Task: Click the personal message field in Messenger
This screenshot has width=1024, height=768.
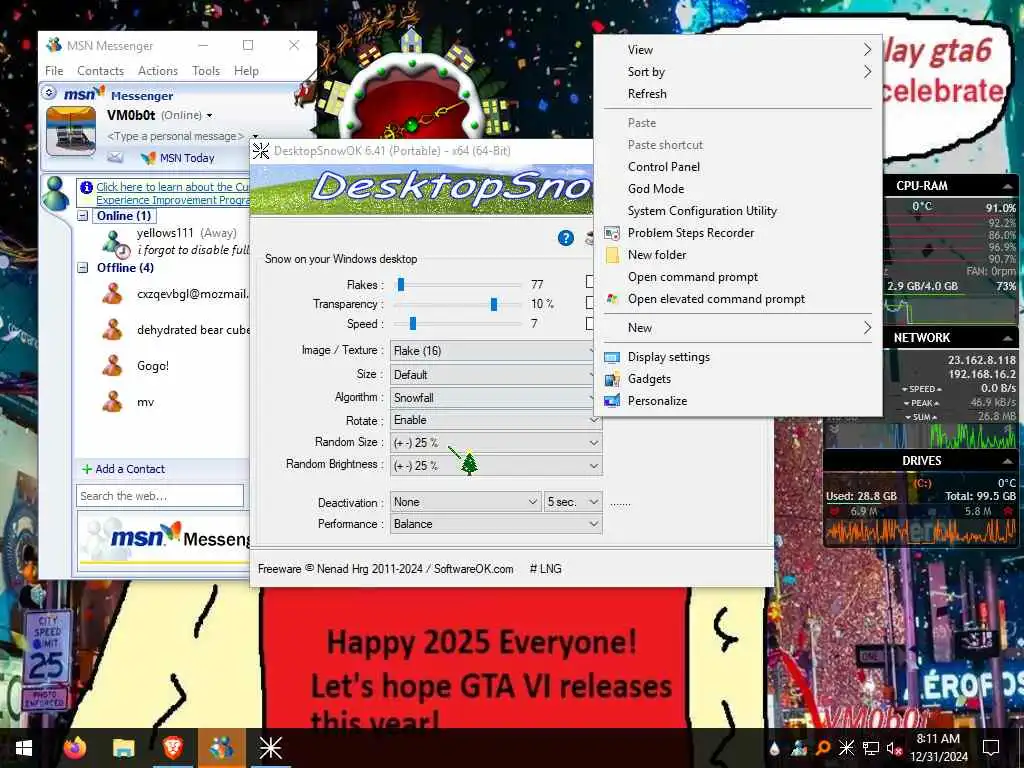Action: click(x=175, y=136)
